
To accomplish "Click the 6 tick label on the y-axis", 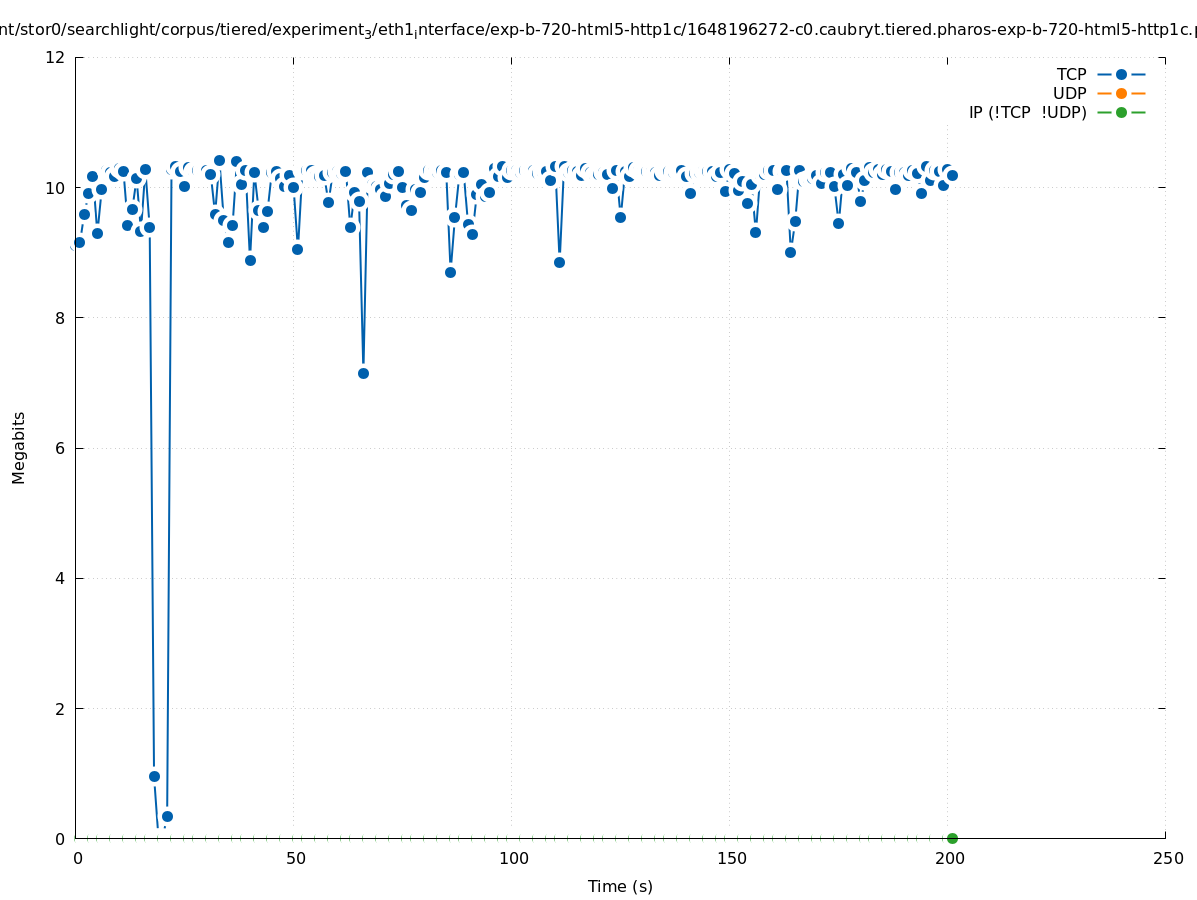I will tap(60, 448).
